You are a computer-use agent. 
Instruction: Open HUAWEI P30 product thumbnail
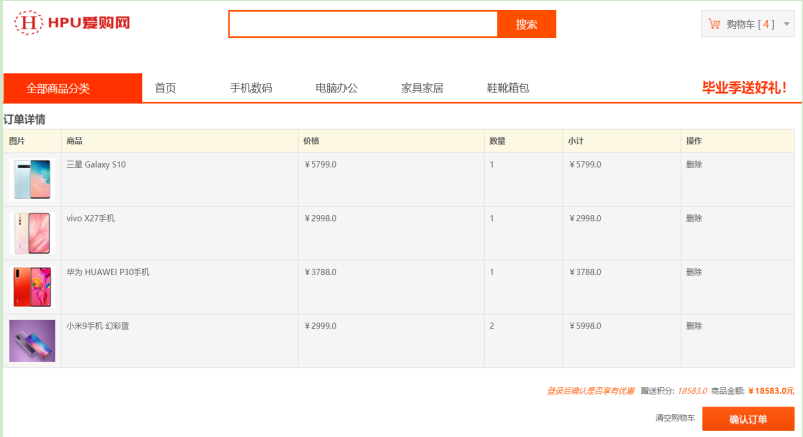pos(32,287)
